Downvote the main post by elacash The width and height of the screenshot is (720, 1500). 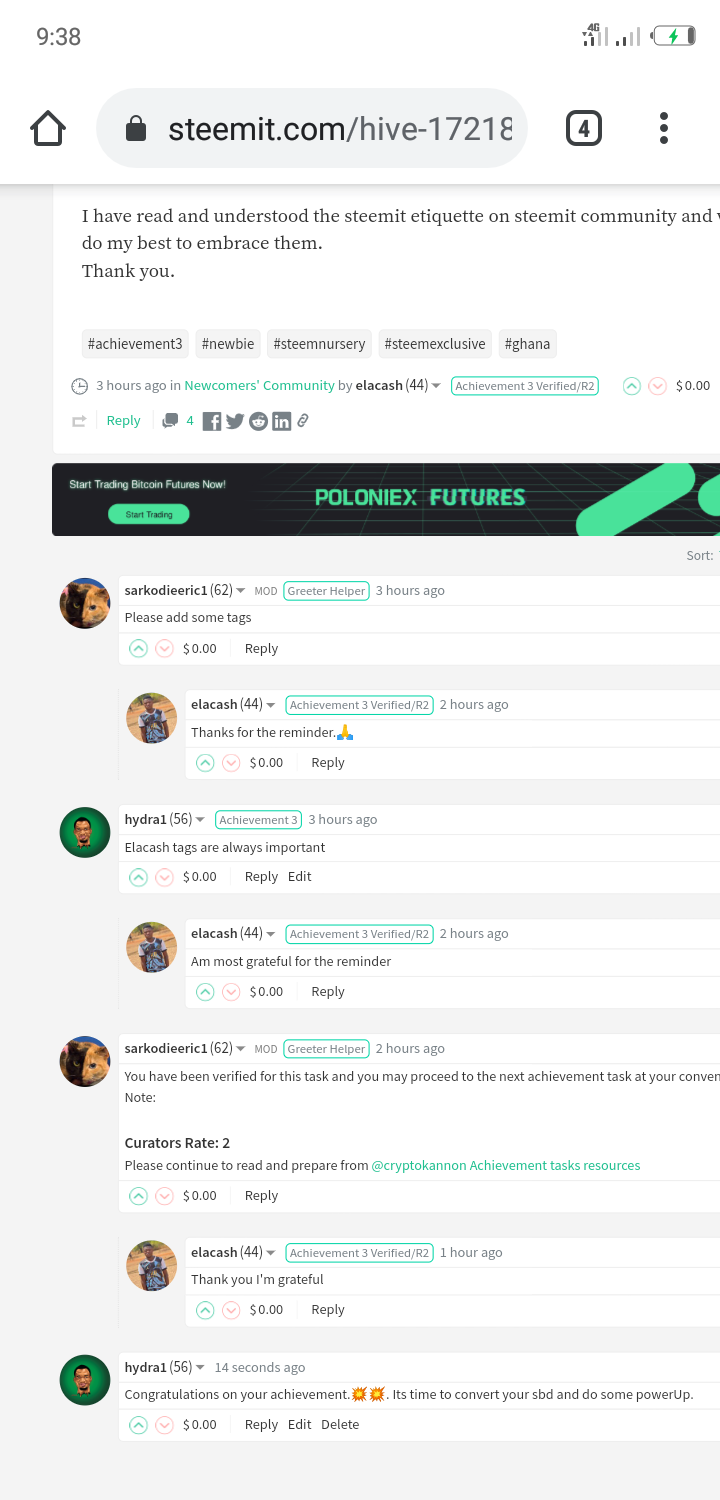pyautogui.click(x=657, y=386)
